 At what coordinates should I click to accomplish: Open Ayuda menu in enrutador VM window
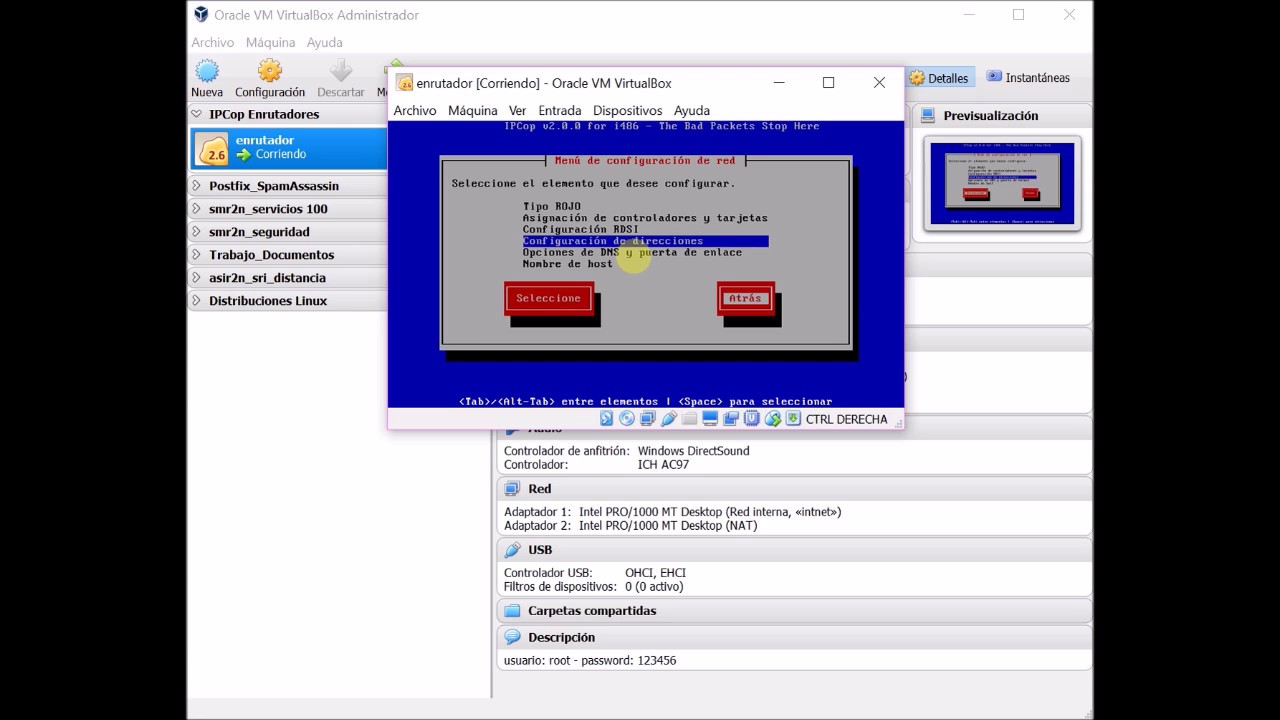pyautogui.click(x=692, y=111)
